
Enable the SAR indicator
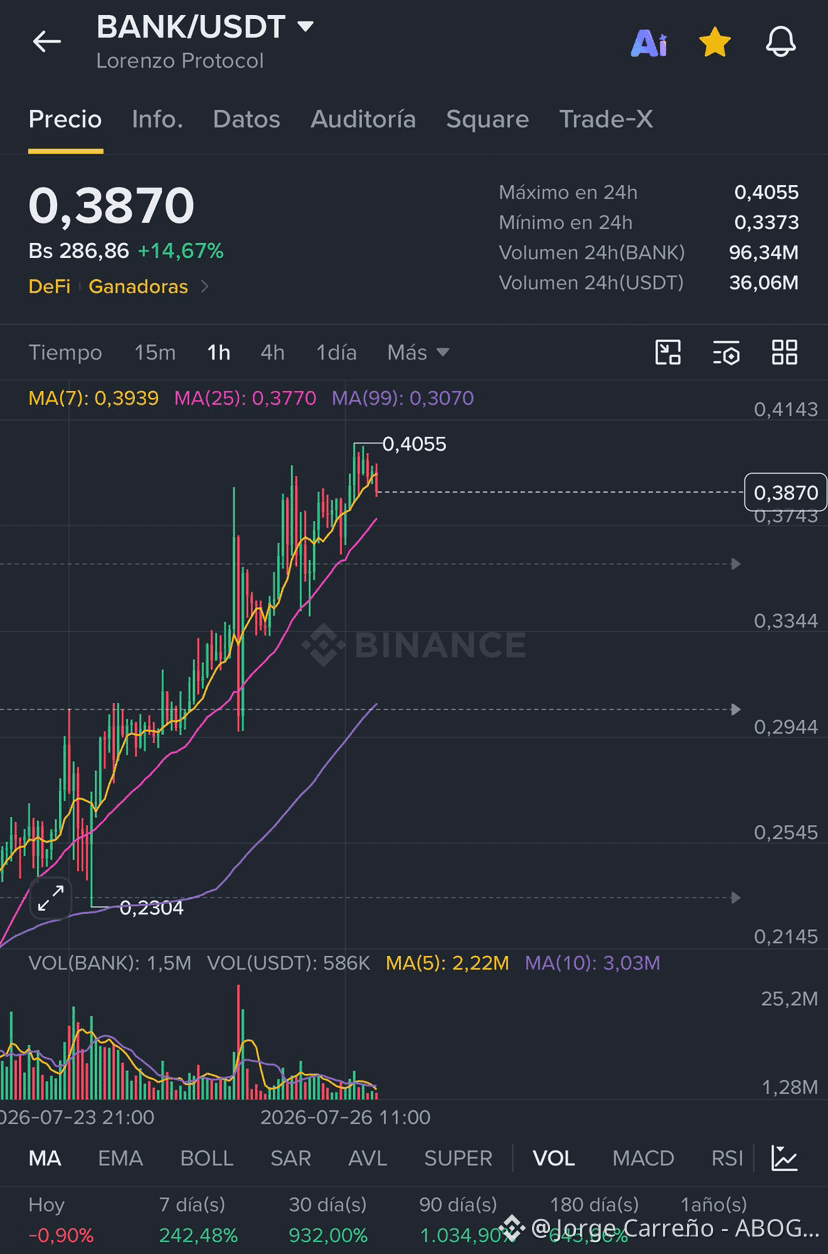coord(291,1158)
